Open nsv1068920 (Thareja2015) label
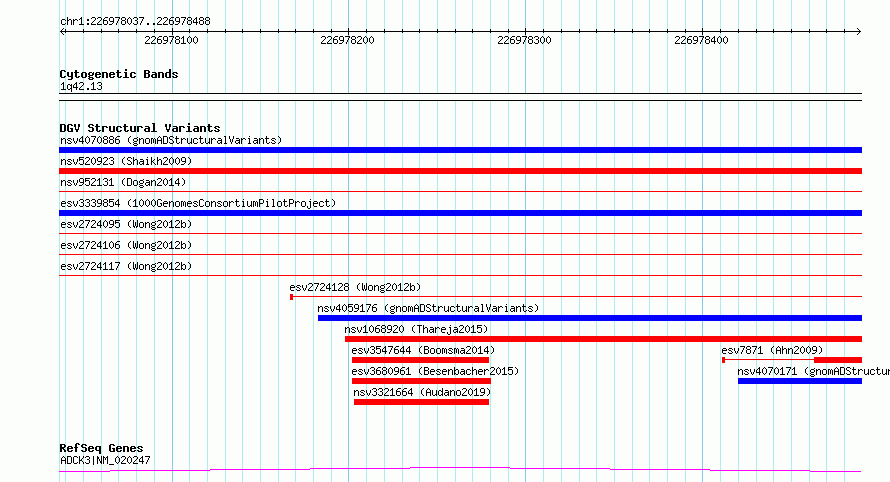890x482 pixels. click(416, 329)
